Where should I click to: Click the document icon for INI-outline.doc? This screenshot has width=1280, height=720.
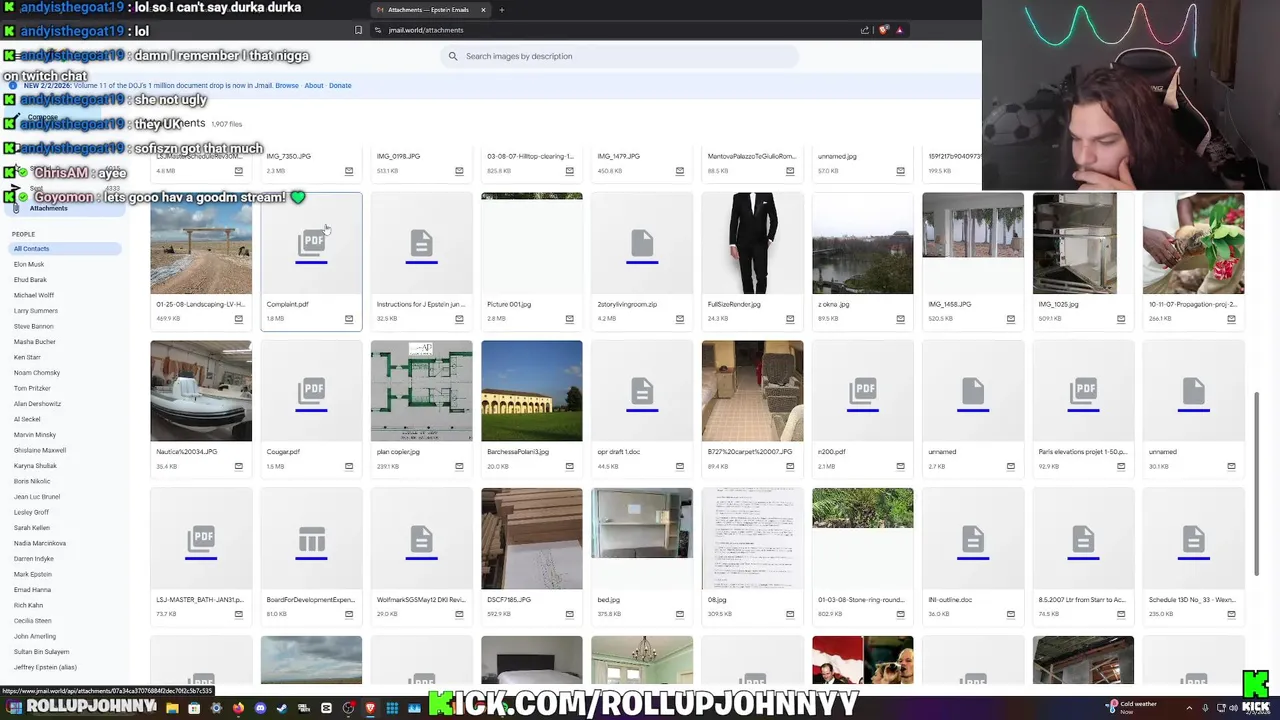(x=973, y=539)
